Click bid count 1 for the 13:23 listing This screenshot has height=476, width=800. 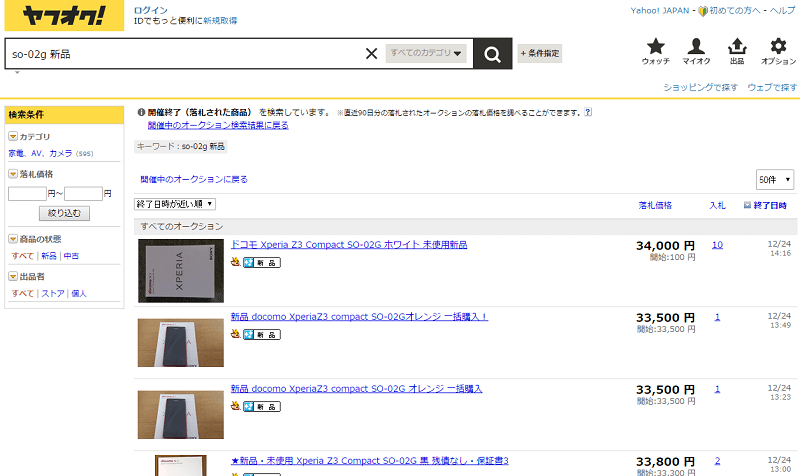tap(717, 389)
